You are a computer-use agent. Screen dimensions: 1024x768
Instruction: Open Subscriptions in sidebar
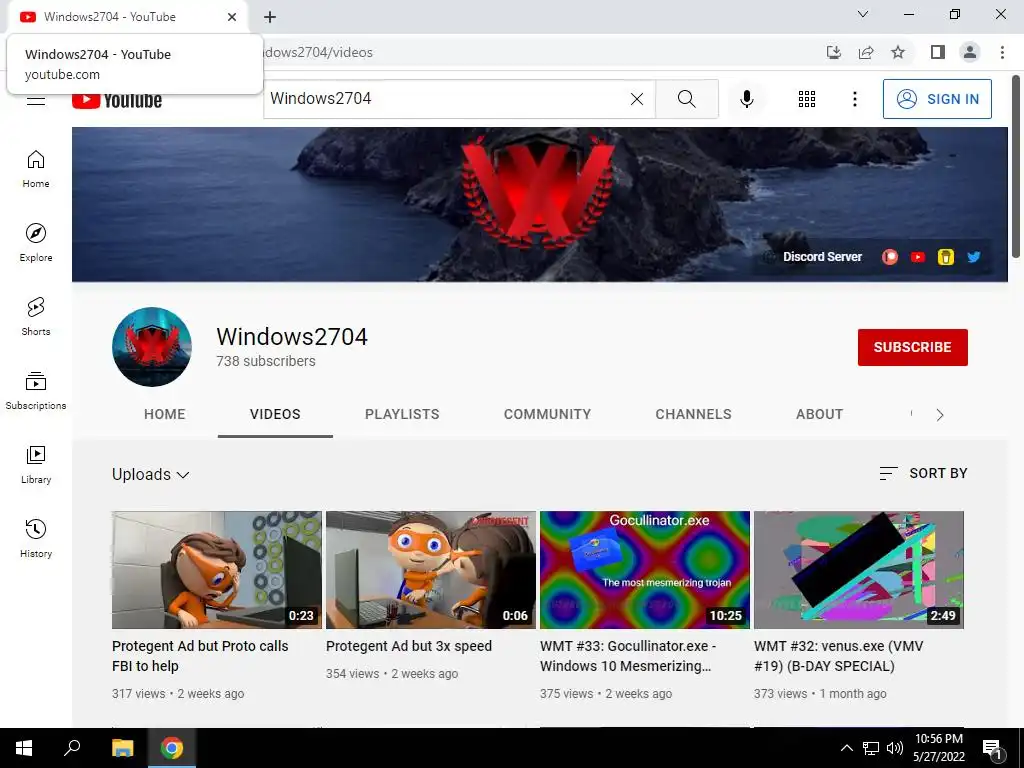coord(36,391)
